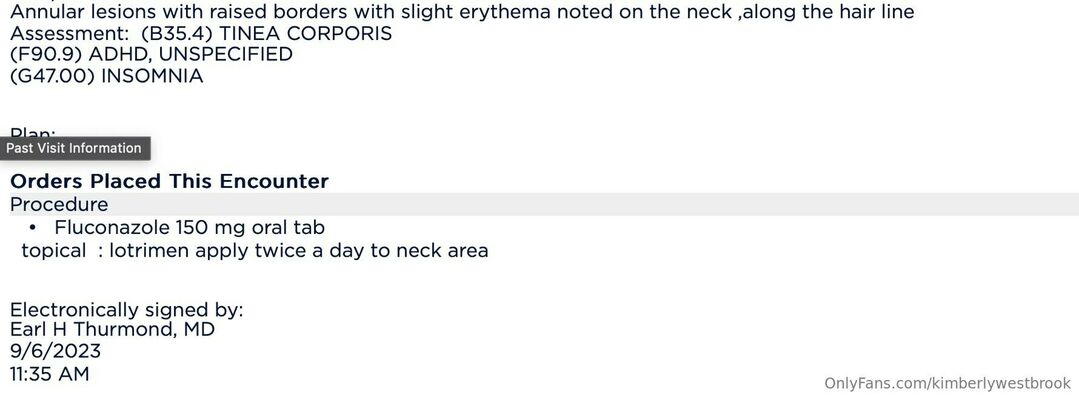Select the F90.9 ADHD, UNSPECIFIED diagnosis

[151, 54]
